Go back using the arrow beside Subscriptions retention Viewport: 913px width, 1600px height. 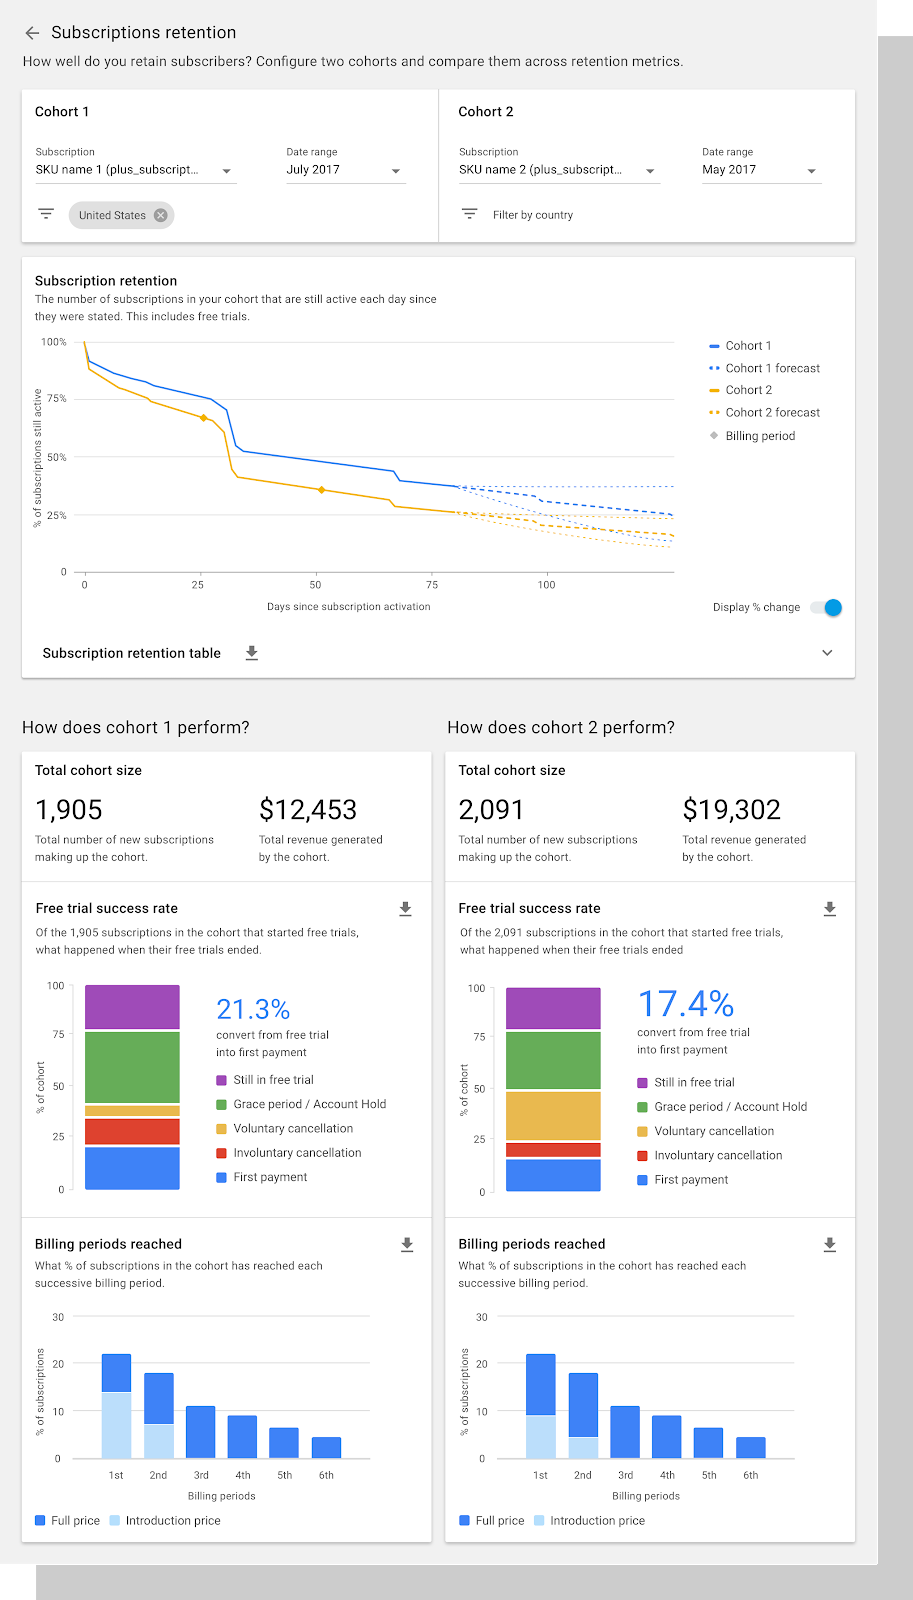(32, 33)
